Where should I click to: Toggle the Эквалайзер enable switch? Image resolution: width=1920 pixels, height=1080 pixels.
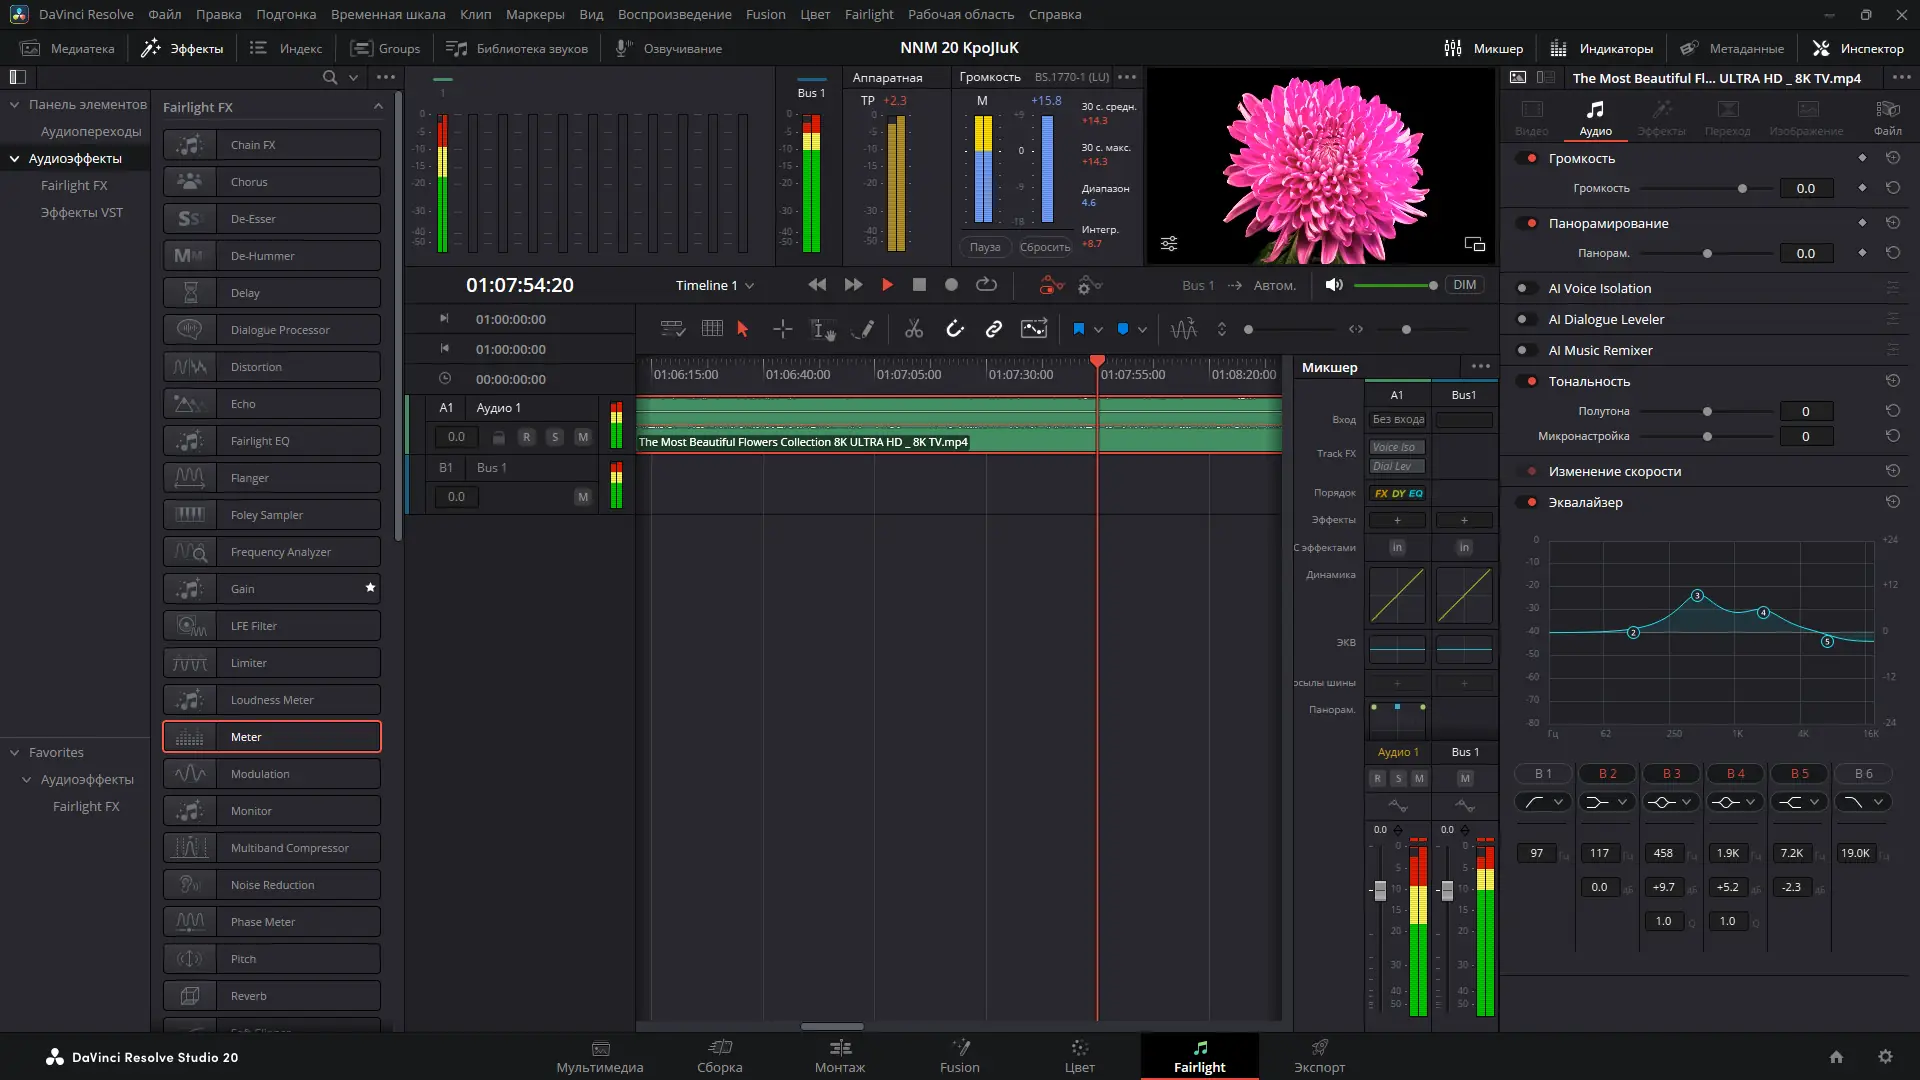click(x=1526, y=502)
